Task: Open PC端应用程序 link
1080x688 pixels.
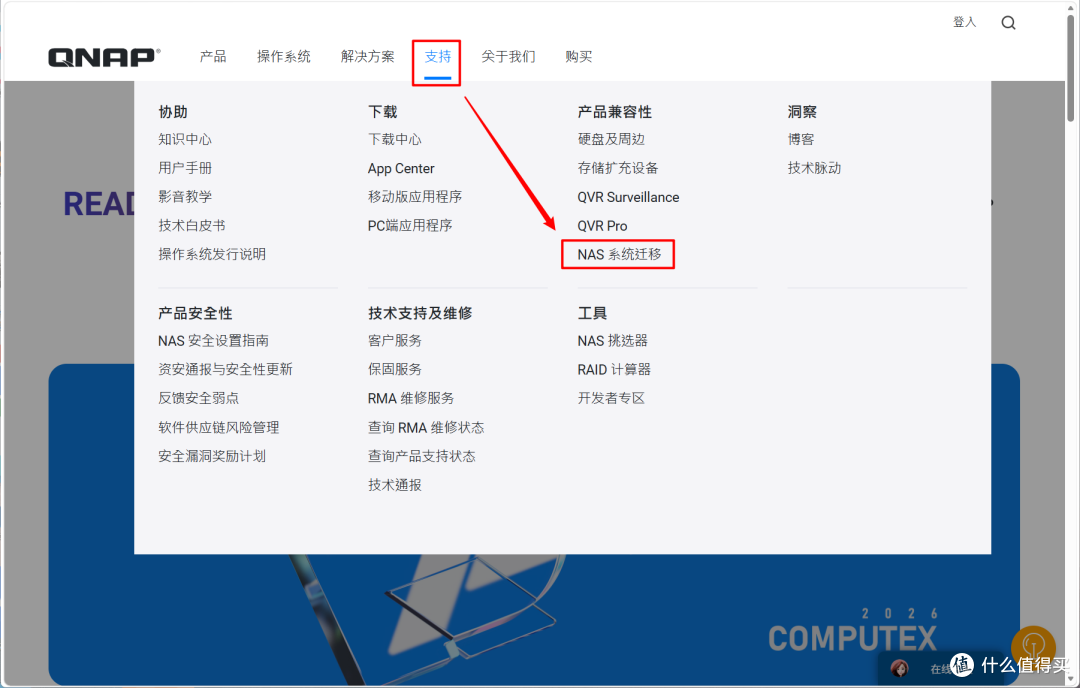Action: 410,226
